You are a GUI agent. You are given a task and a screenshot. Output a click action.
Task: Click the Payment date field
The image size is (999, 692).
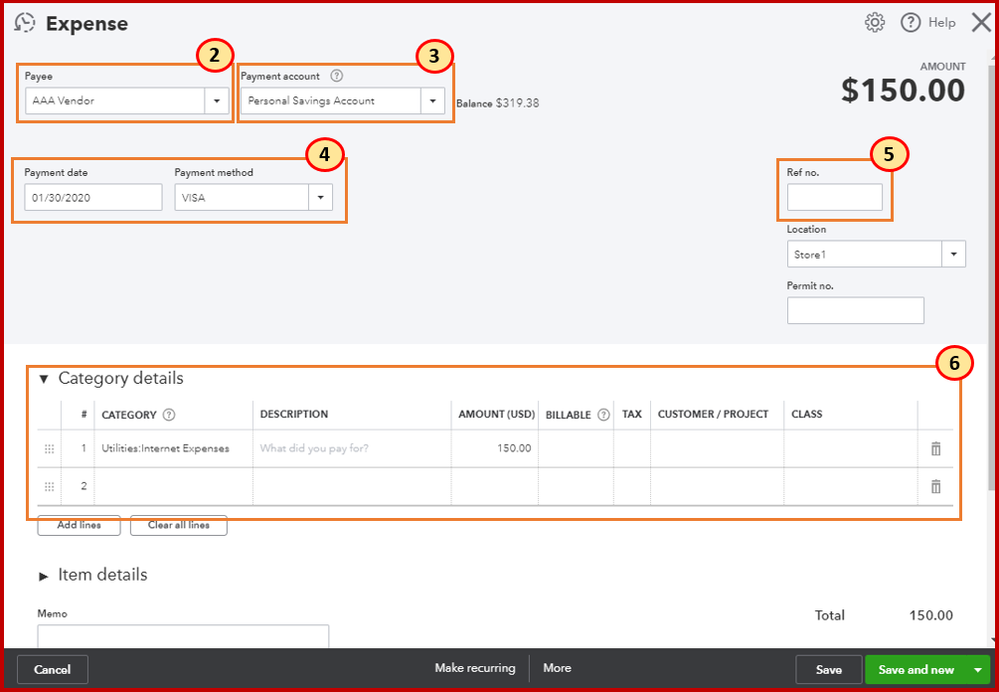coord(94,198)
